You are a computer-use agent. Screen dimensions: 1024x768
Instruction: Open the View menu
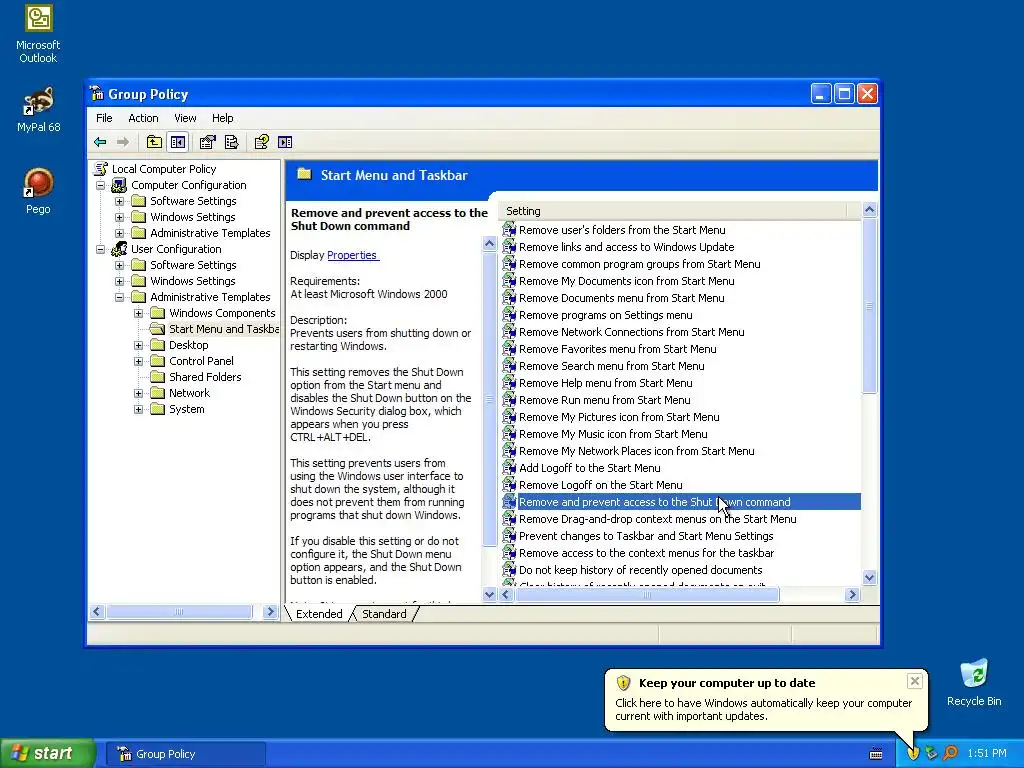click(x=185, y=118)
